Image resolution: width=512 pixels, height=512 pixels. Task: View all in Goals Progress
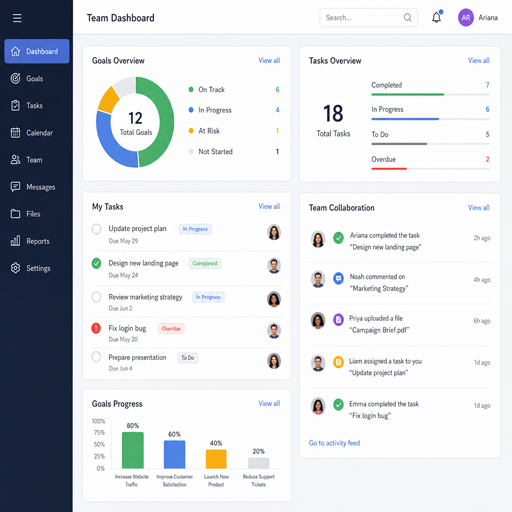pos(269,403)
